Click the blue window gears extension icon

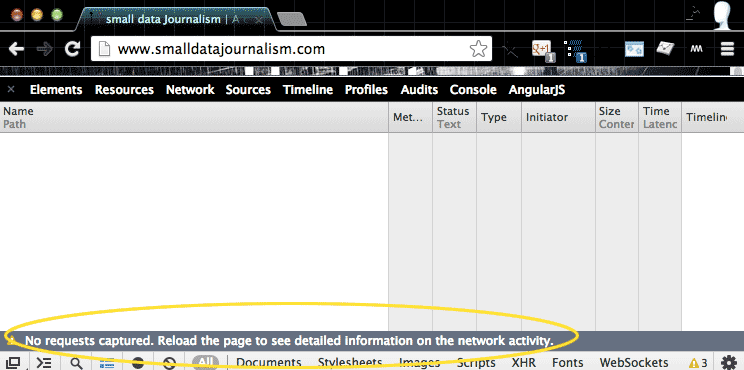pyautogui.click(x=634, y=49)
